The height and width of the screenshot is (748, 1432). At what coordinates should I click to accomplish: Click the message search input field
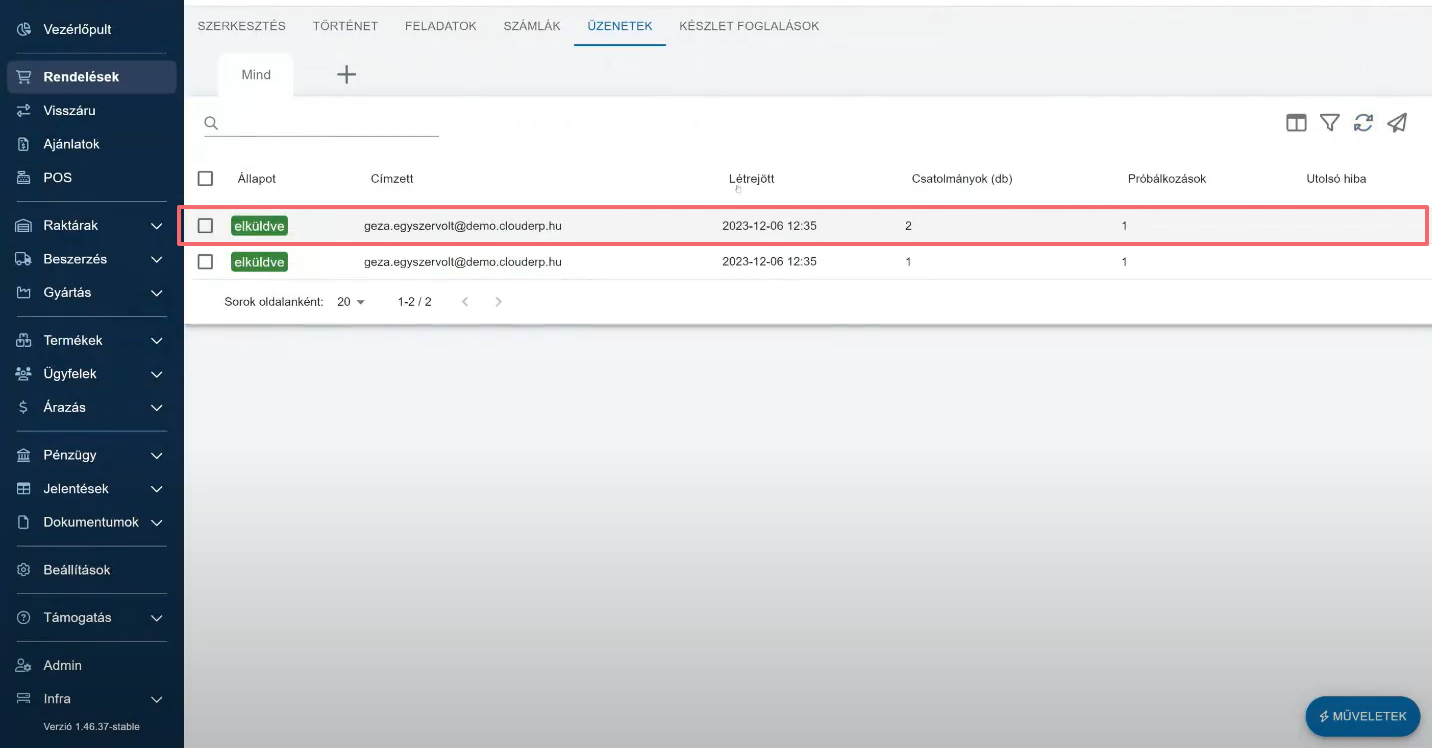point(330,124)
